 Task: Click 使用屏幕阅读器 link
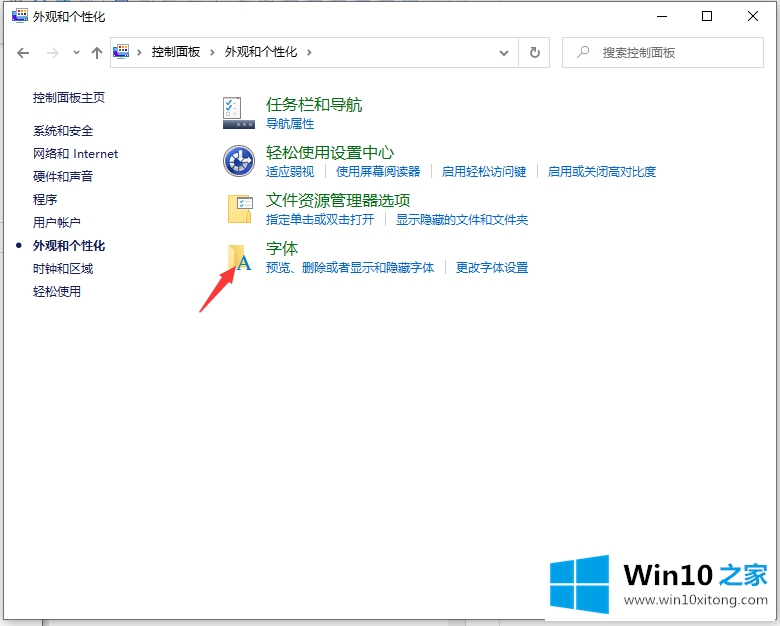(378, 172)
